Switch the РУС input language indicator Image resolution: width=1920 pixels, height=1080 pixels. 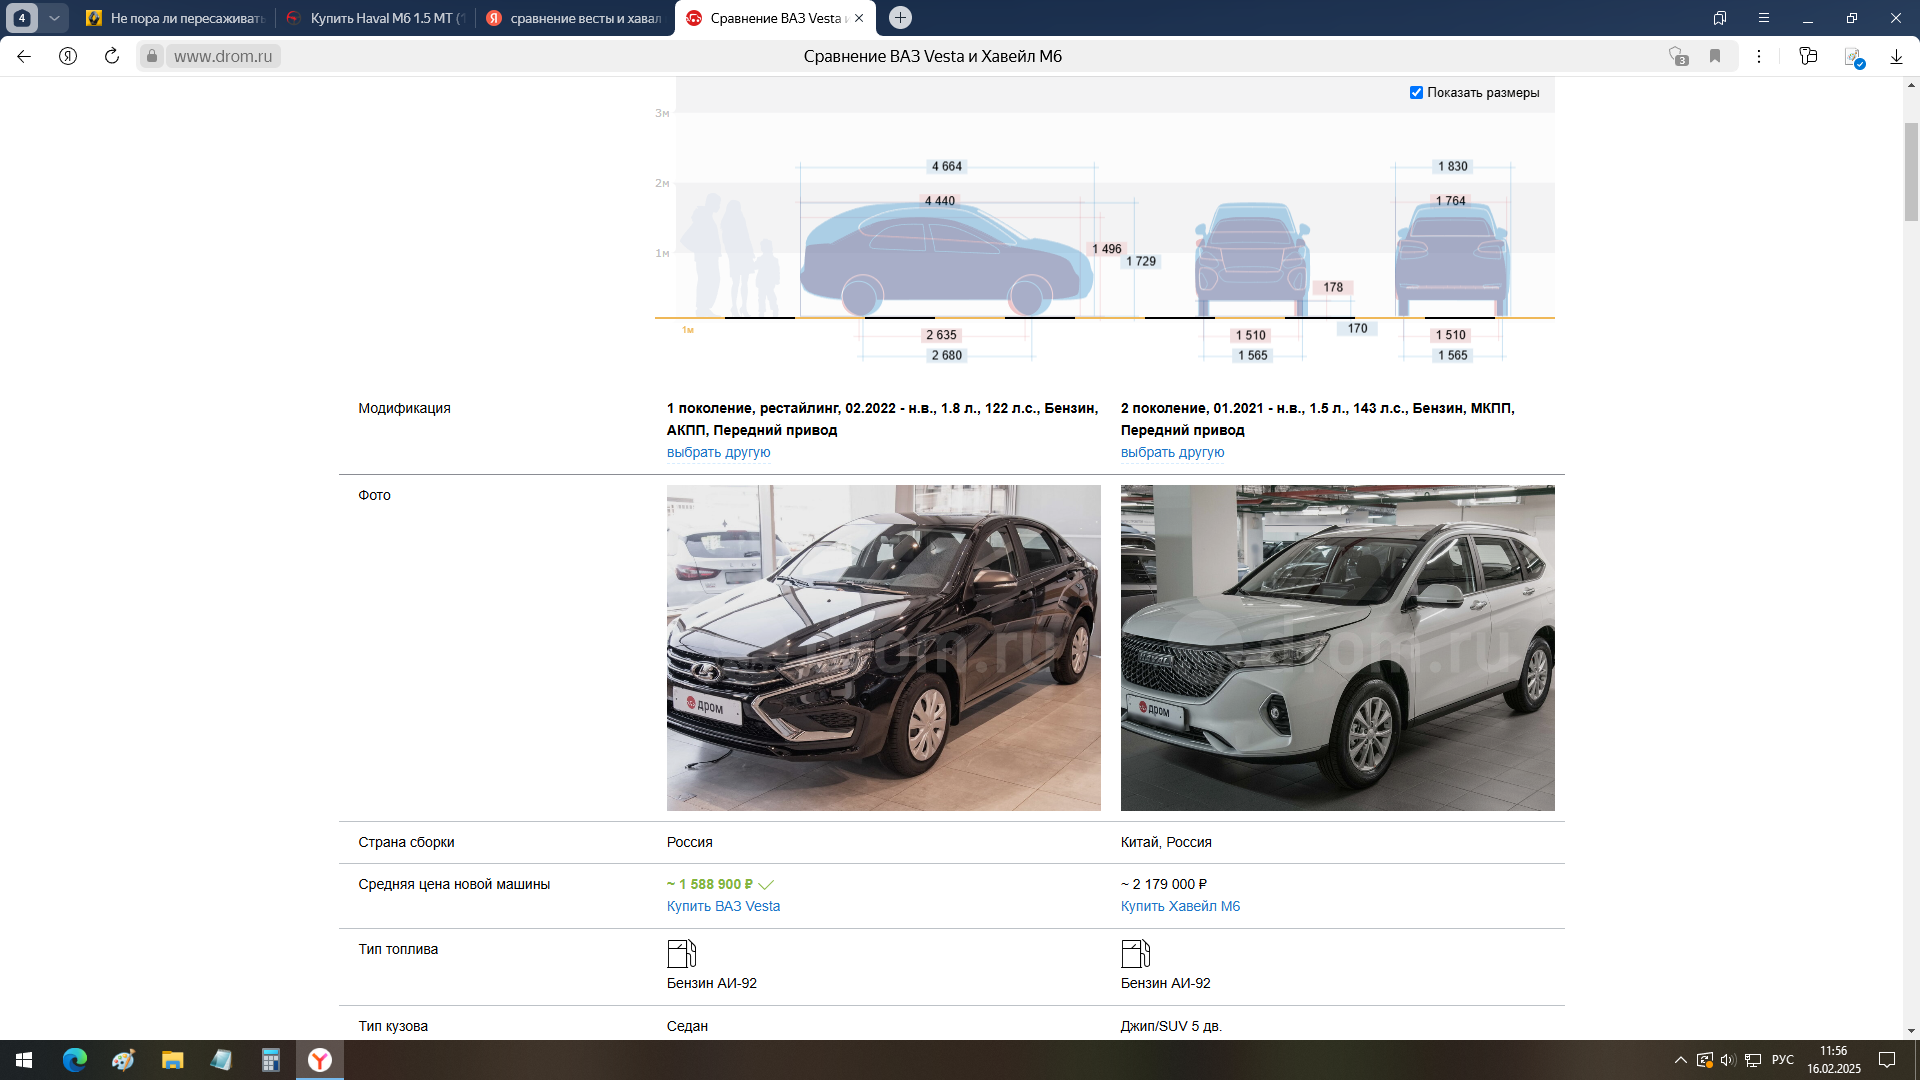tap(1783, 1060)
